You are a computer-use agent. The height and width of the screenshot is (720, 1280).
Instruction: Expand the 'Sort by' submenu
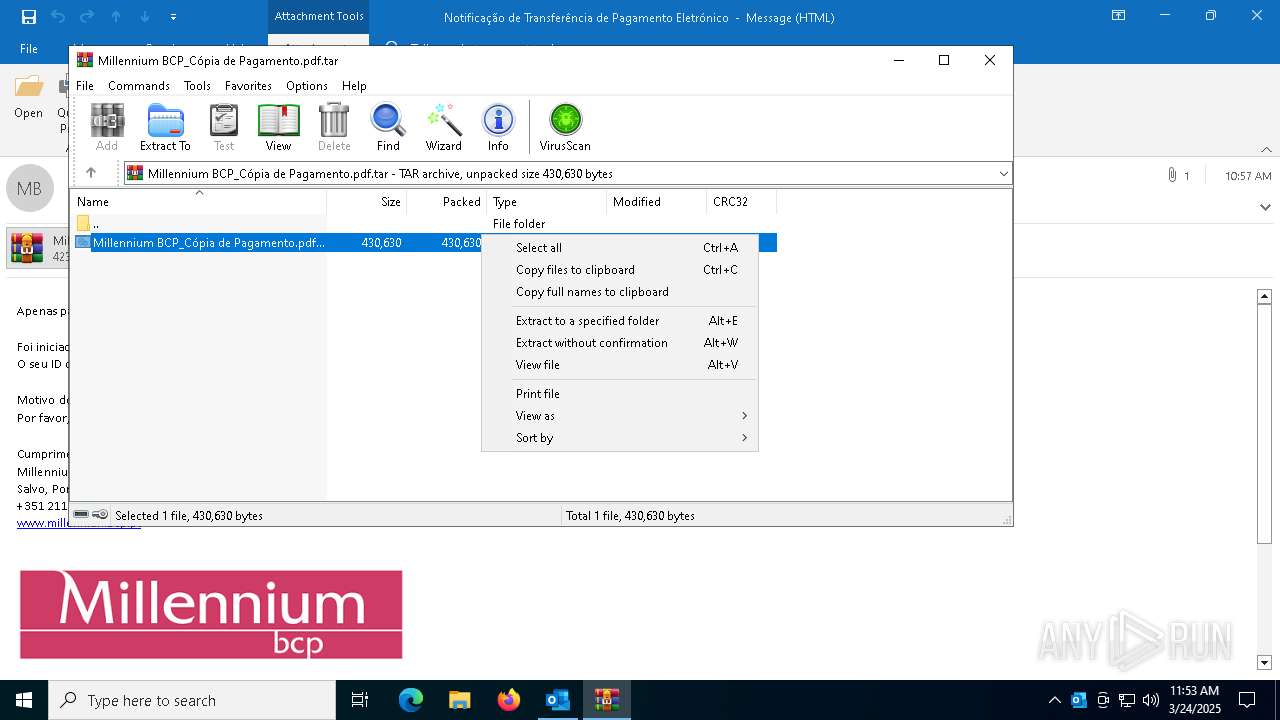[x=744, y=438]
